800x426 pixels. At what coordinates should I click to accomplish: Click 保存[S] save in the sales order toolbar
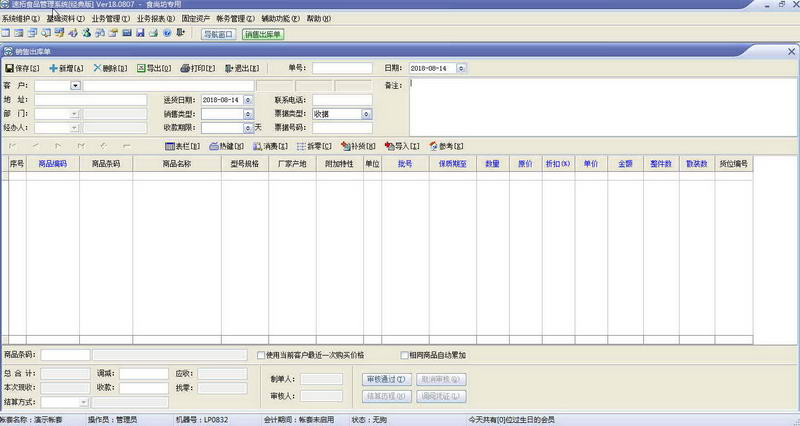pyautogui.click(x=22, y=68)
